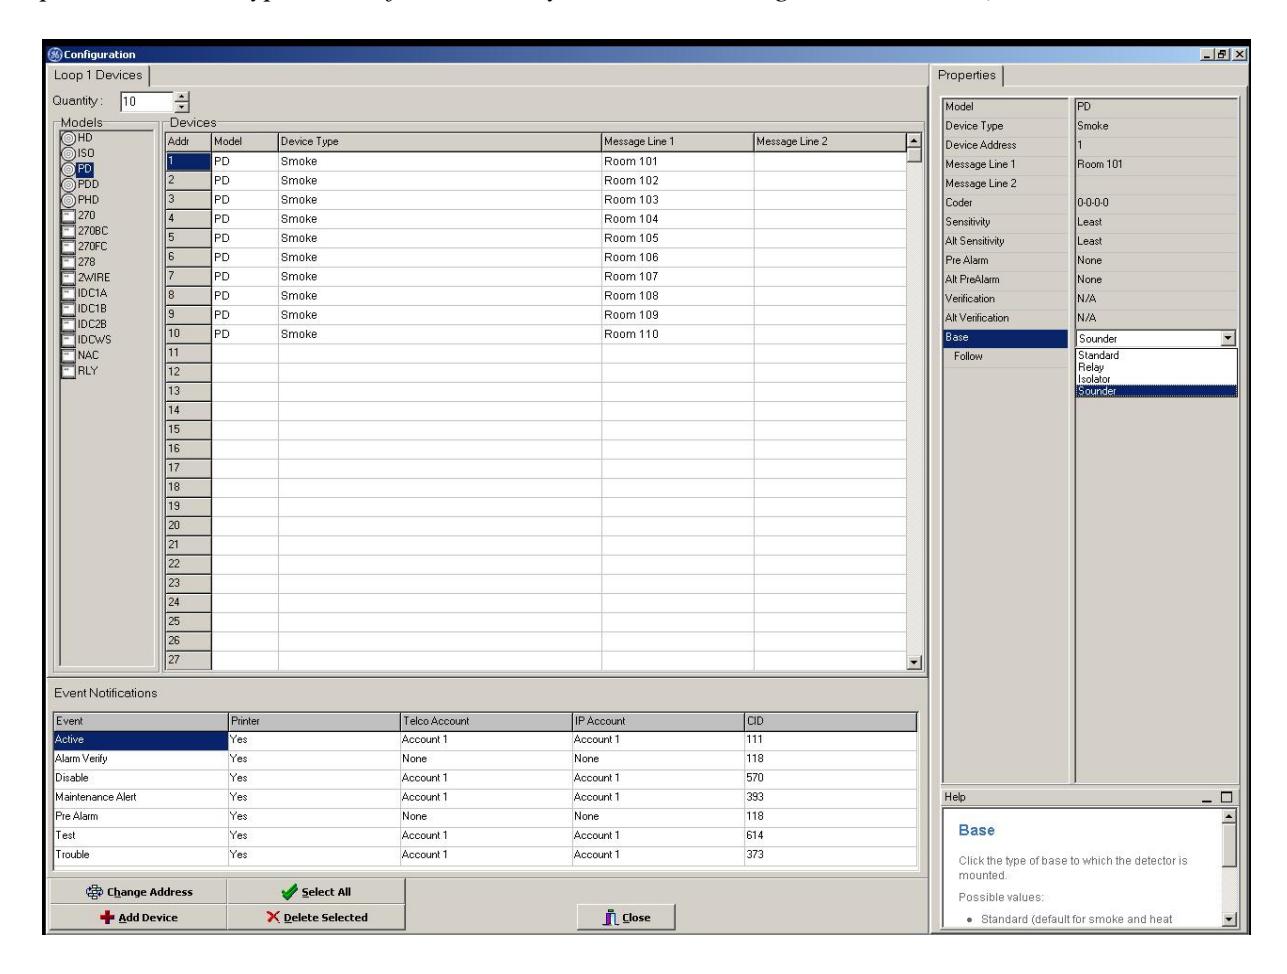
Task: Click IP Account cell for Test event
Action: 657,836
